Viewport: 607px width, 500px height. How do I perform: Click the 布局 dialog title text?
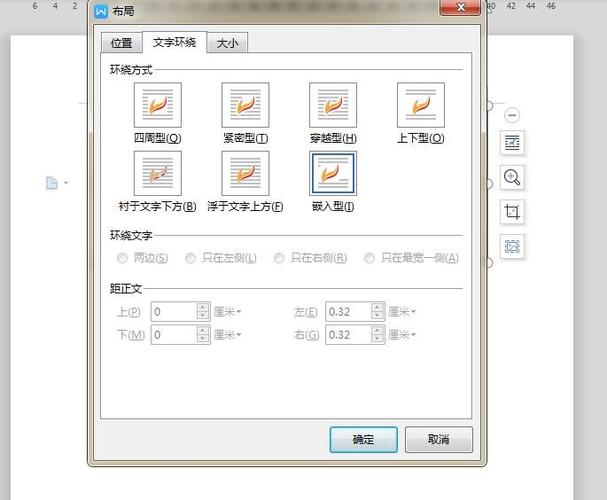123,11
